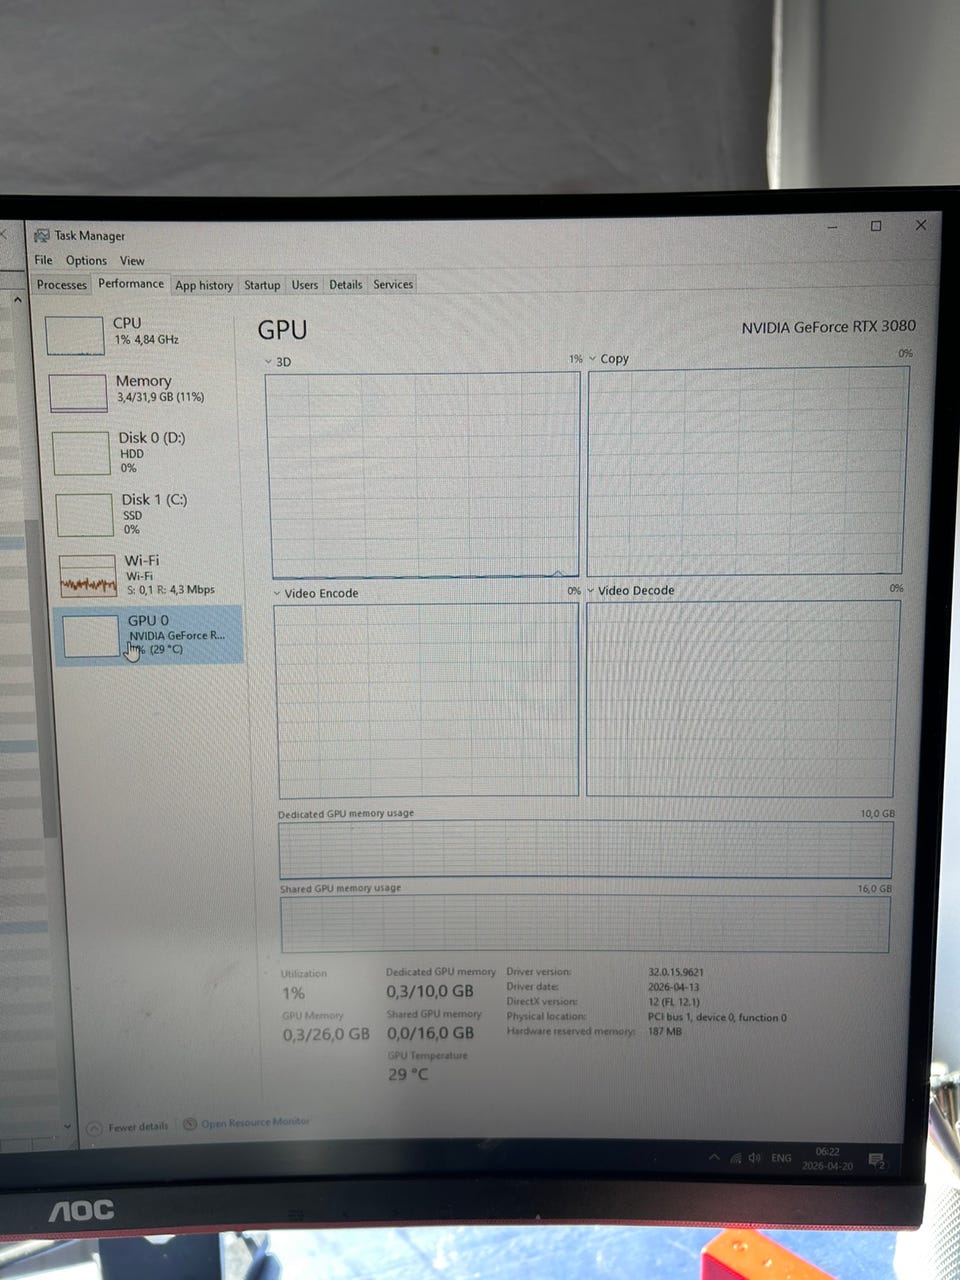
Task: Minimize the Task Manager window
Action: pos(832,227)
